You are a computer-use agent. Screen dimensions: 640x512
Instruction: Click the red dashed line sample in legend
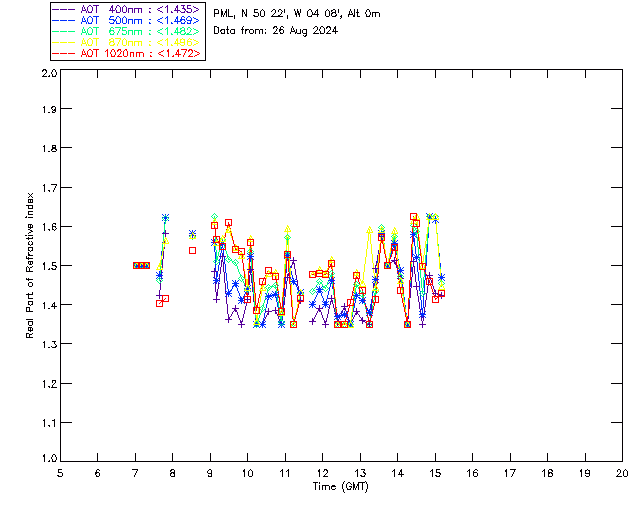64,53
